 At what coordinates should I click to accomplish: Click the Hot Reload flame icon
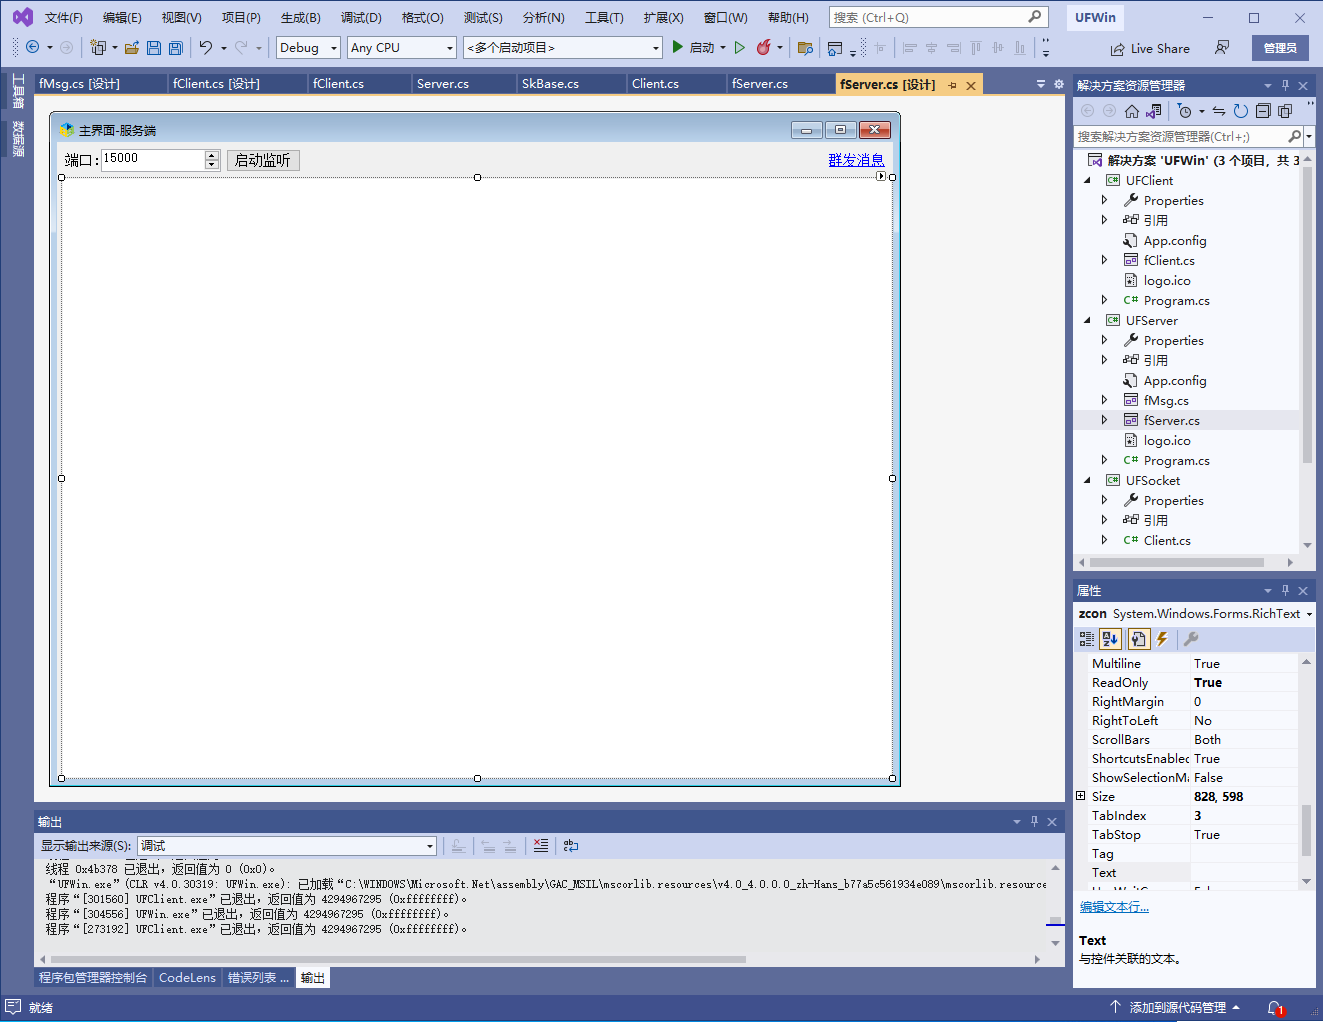point(764,47)
